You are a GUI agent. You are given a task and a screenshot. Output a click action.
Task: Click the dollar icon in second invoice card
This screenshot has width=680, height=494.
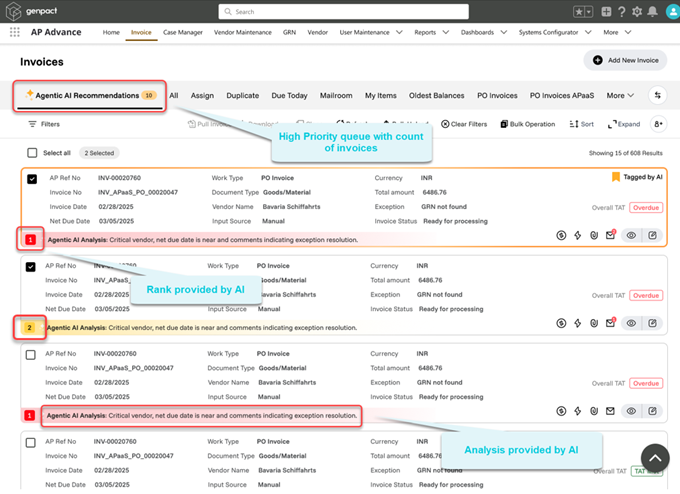tap(561, 324)
